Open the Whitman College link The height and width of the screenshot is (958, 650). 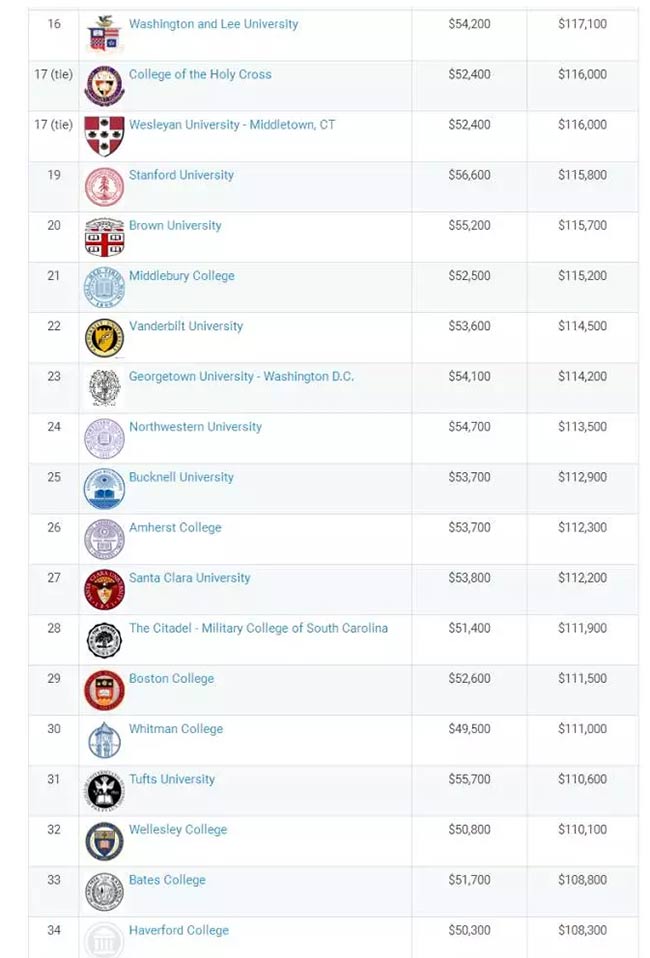point(175,729)
